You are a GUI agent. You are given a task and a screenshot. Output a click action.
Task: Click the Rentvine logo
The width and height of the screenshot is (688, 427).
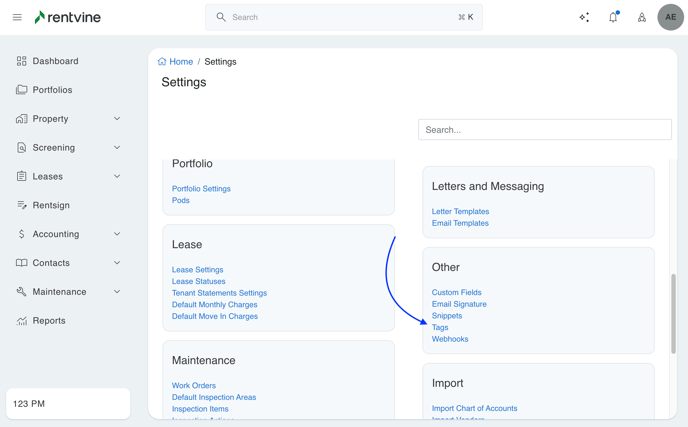coord(68,17)
